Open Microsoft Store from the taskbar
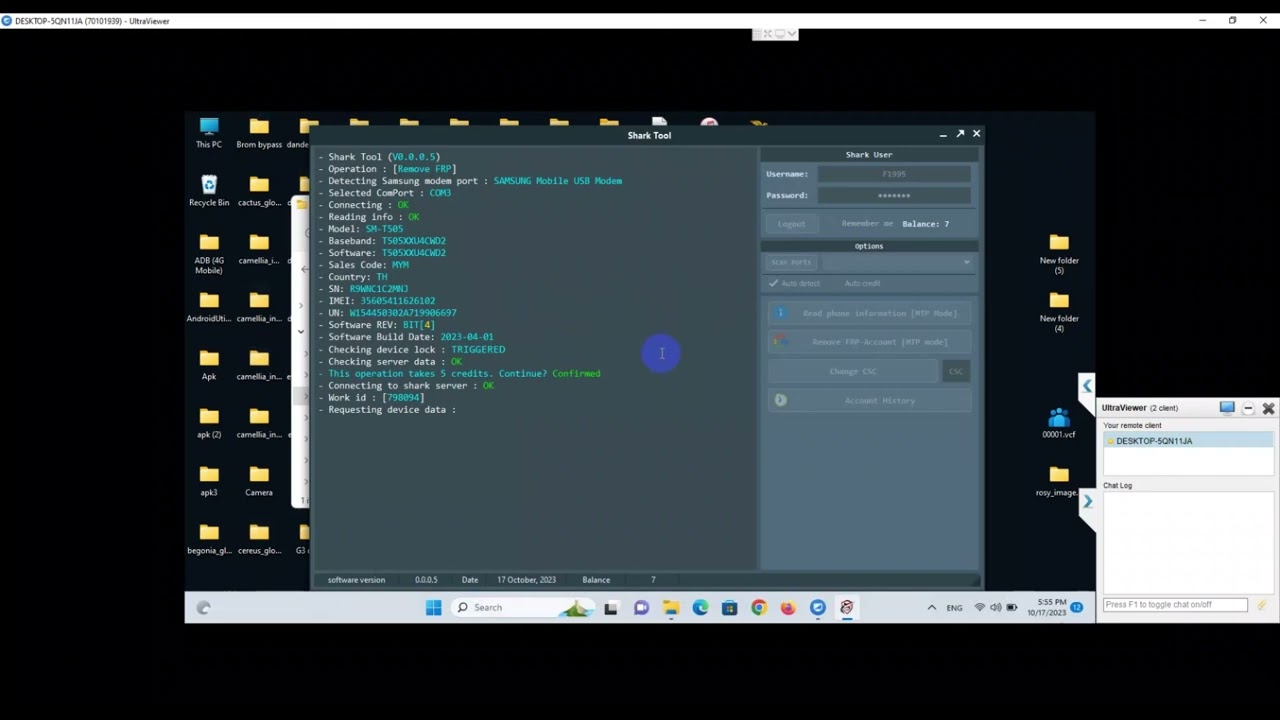Image resolution: width=1280 pixels, height=720 pixels. click(729, 607)
